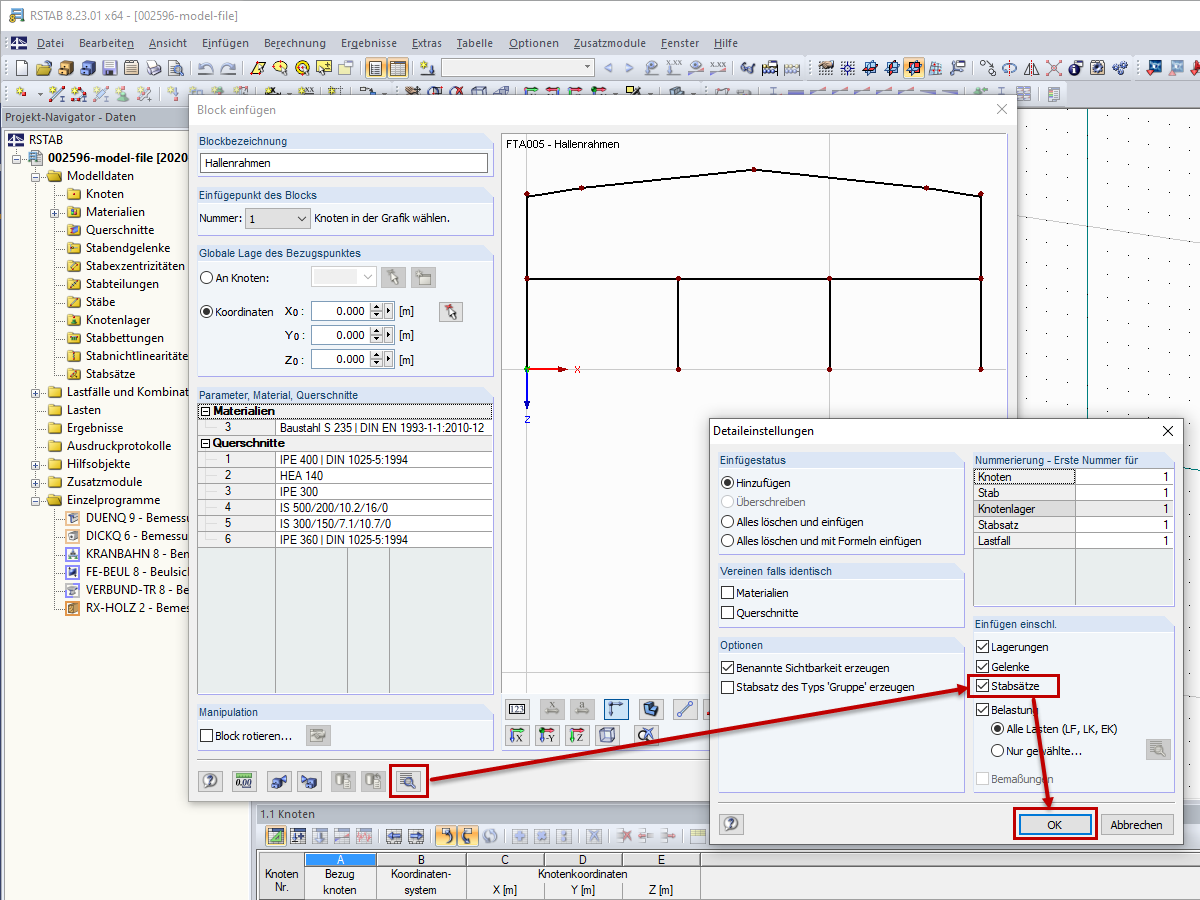The image size is (1200, 900).
Task: Select Alles löschen und einfügen option
Action: 728,522
